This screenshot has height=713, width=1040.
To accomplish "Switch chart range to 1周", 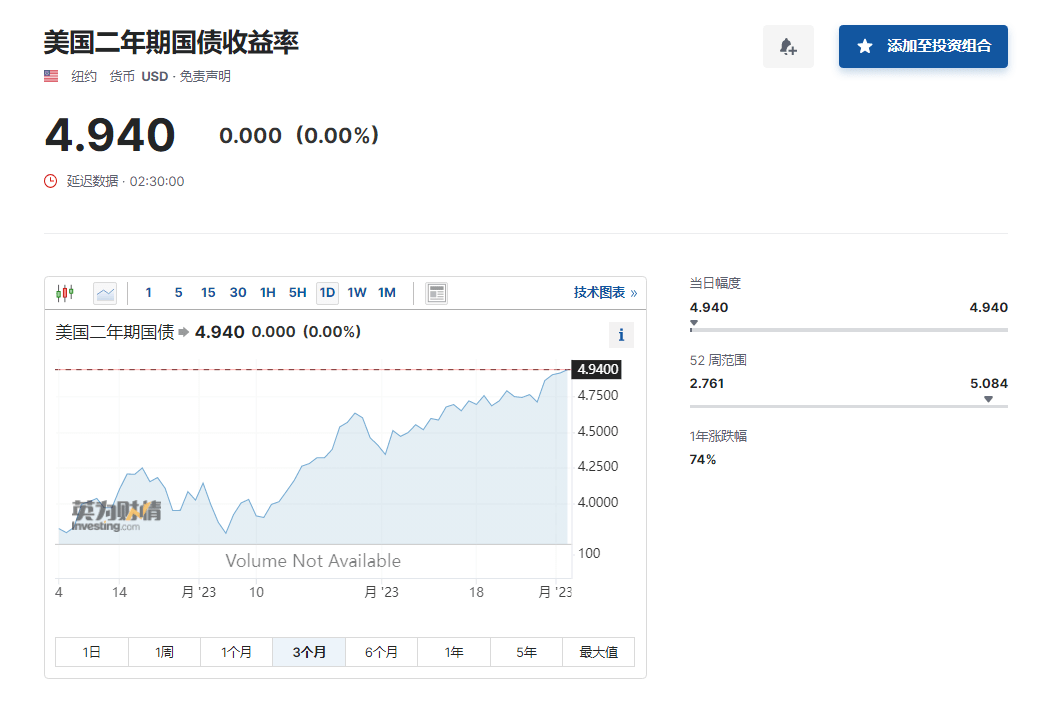I will (x=164, y=652).
